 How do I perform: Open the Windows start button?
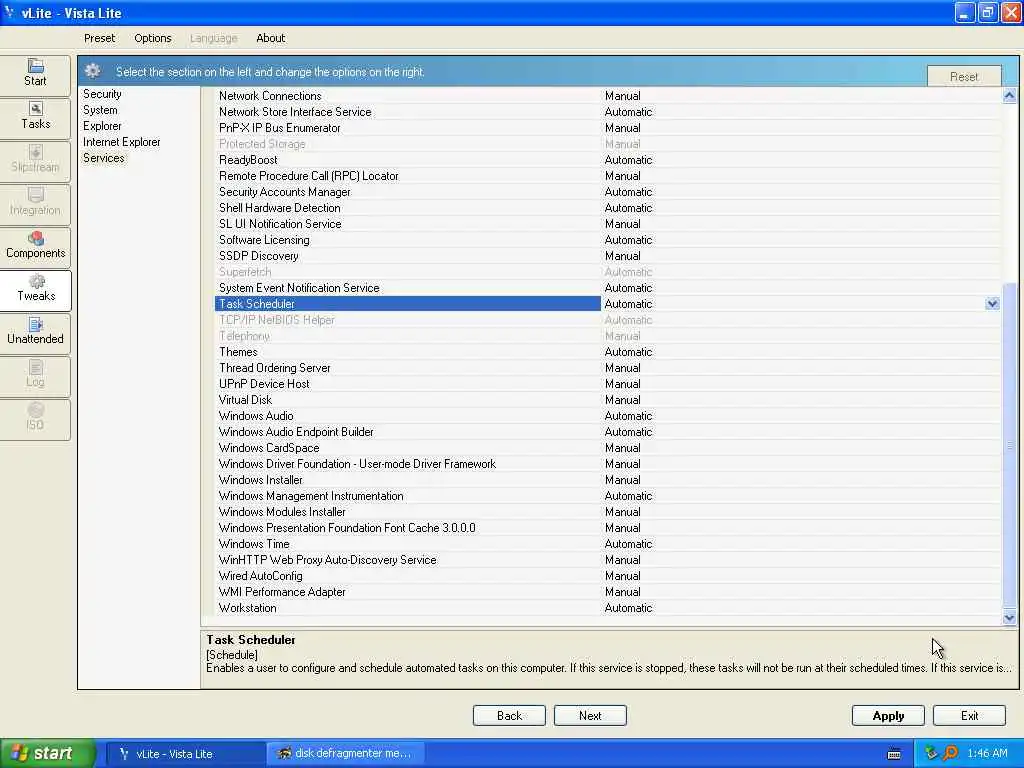[x=46, y=753]
